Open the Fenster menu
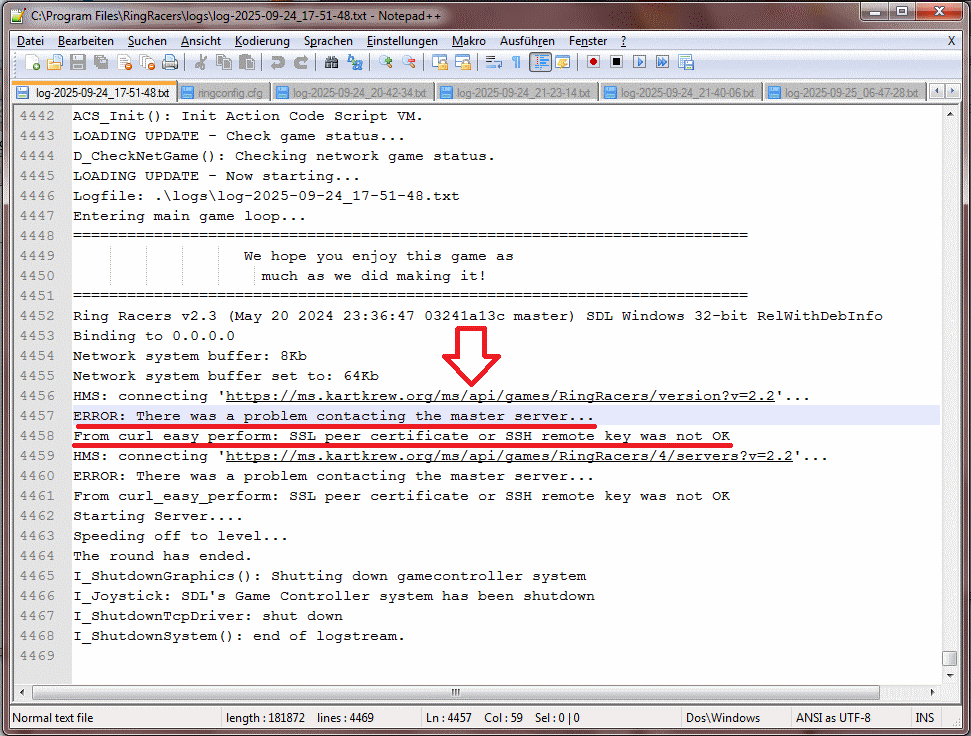This screenshot has width=971, height=736. [x=588, y=41]
